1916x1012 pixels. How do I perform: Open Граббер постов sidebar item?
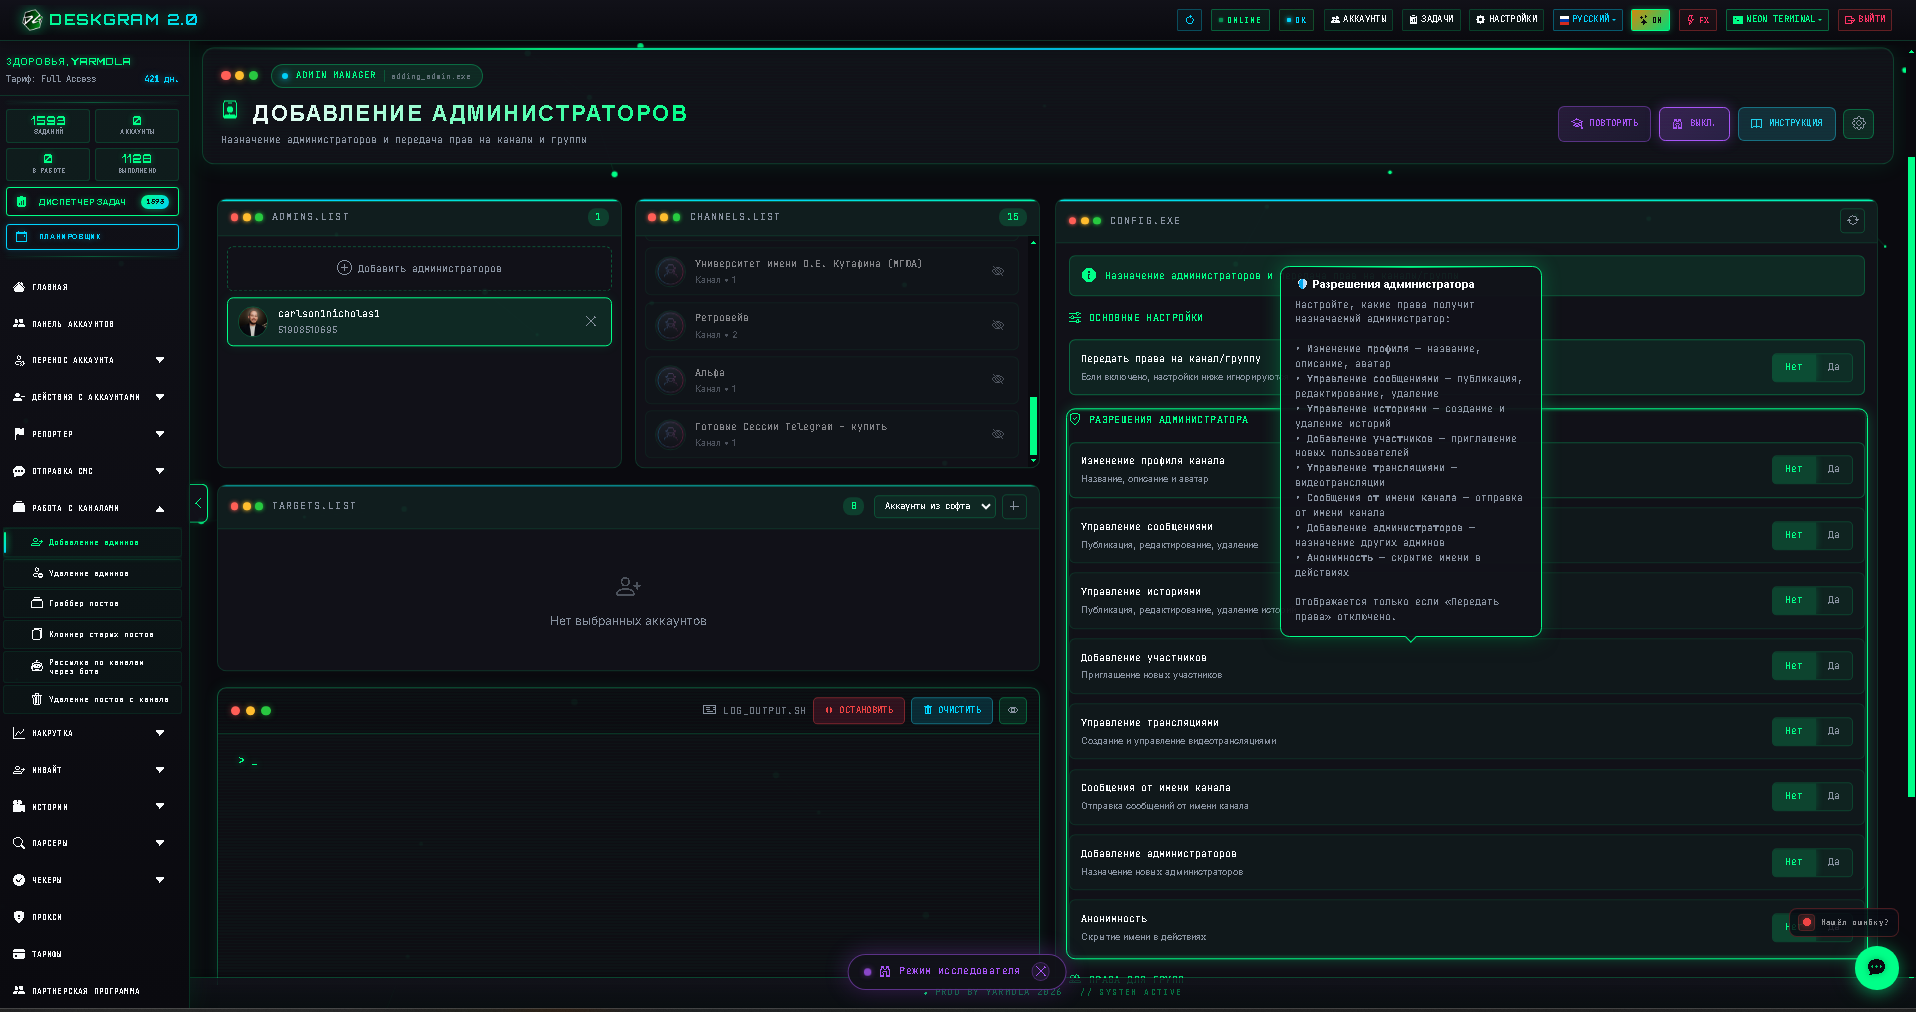[93, 603]
